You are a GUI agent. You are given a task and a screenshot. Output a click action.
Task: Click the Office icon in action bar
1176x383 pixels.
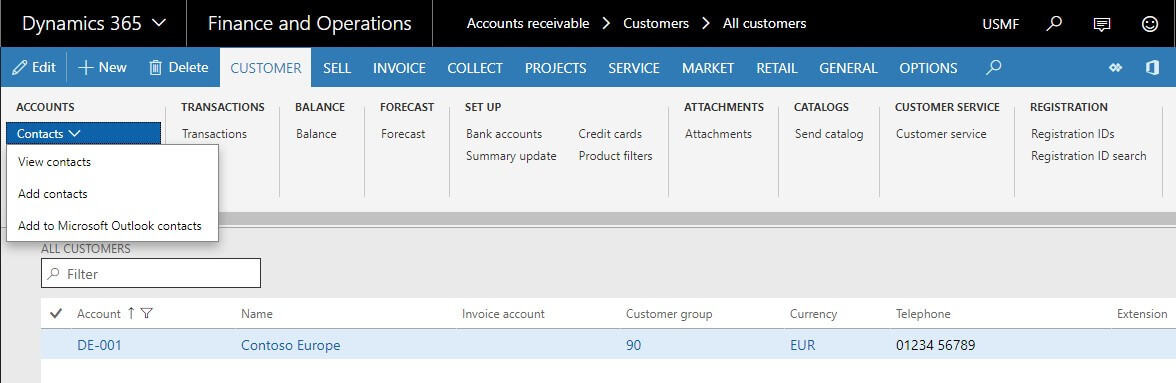(x=1153, y=67)
